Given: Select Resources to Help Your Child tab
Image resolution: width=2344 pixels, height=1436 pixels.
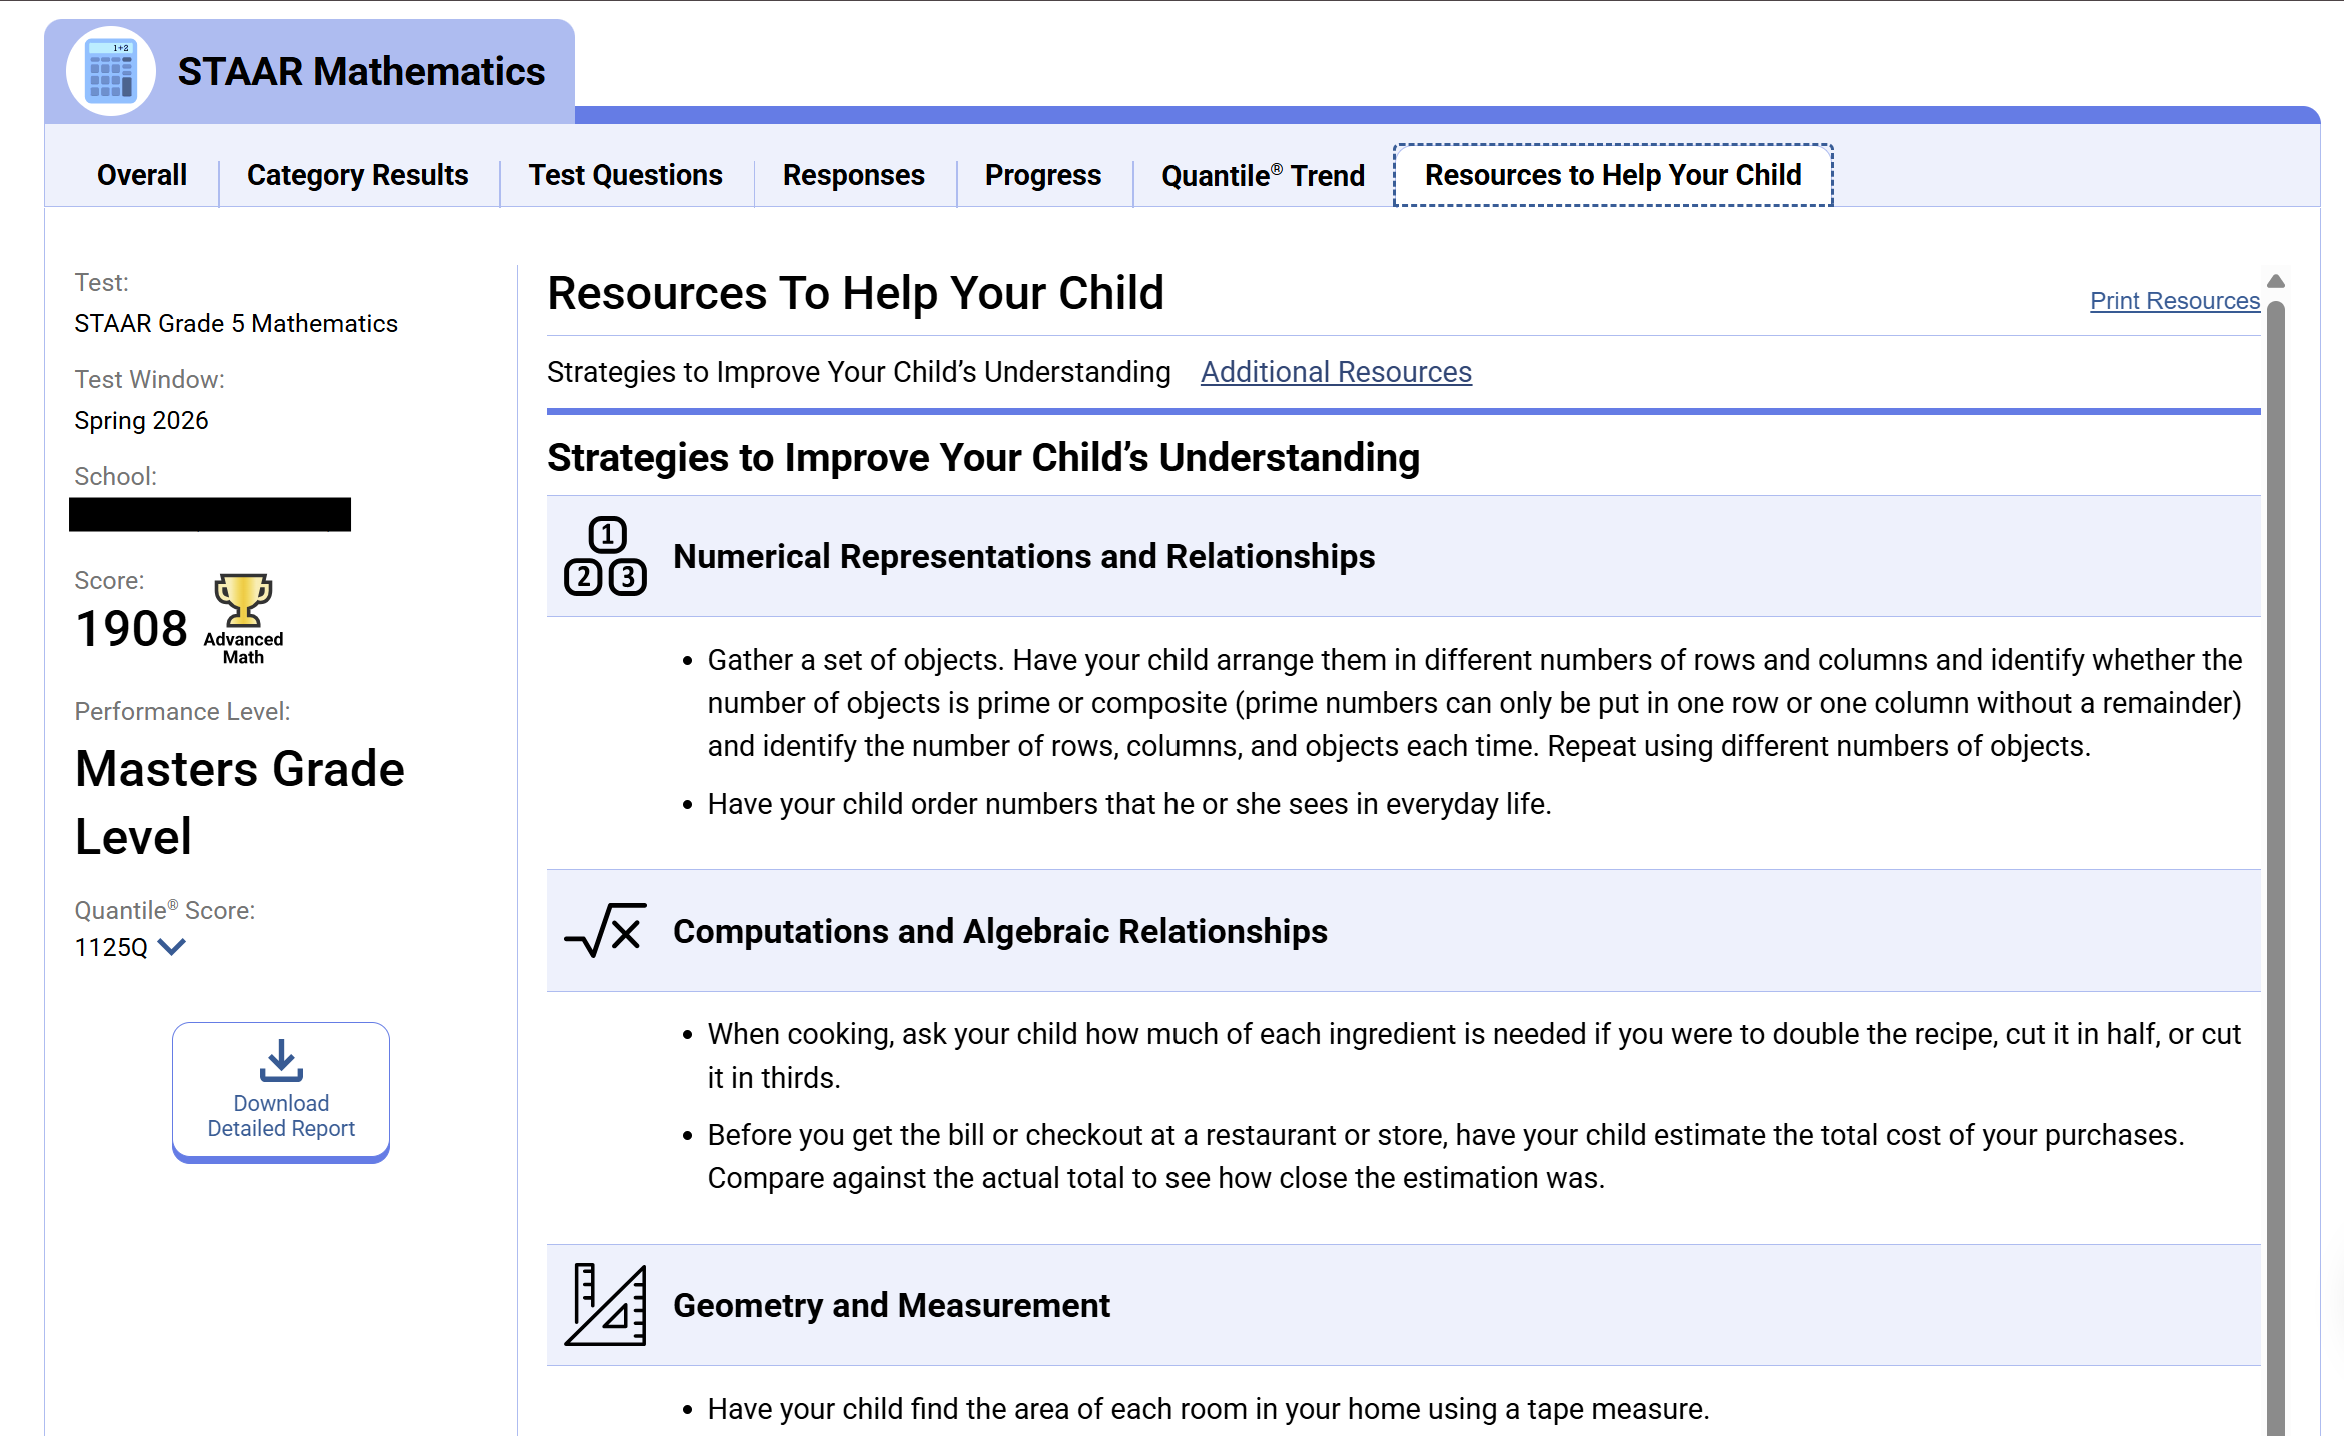Looking at the screenshot, I should click(1613, 175).
